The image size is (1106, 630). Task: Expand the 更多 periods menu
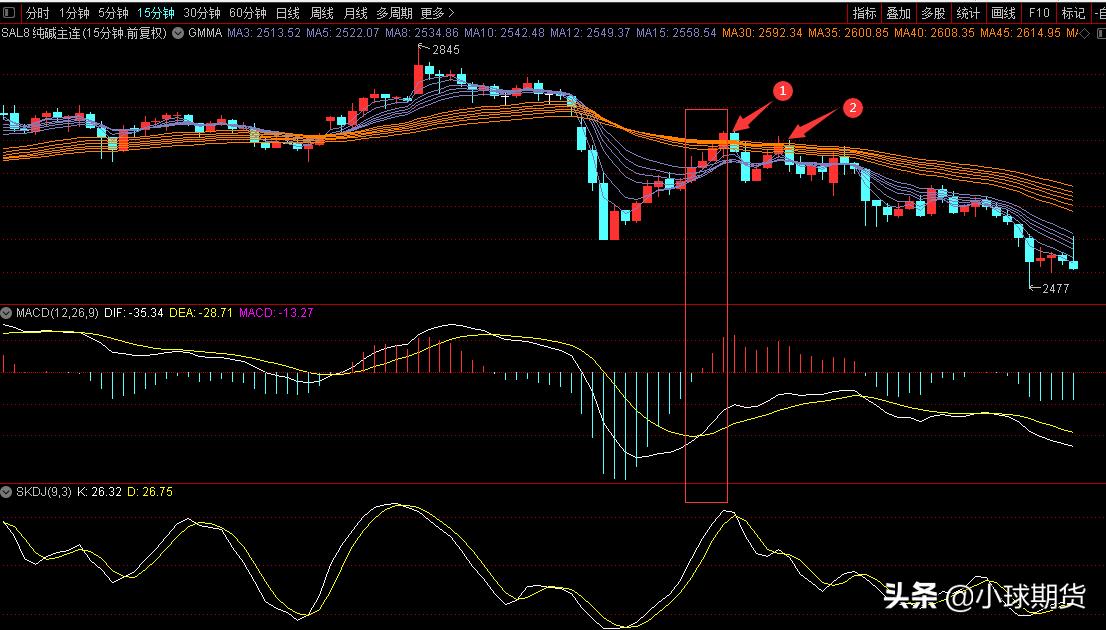point(437,13)
